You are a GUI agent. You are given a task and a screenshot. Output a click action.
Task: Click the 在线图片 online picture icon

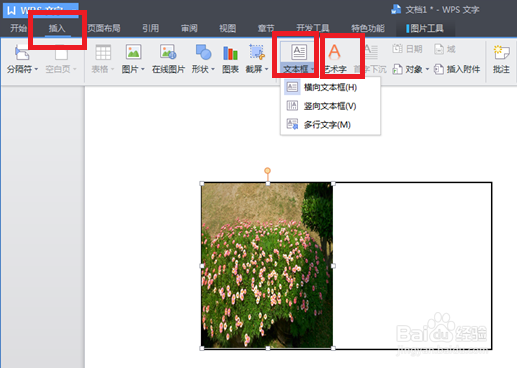coord(168,52)
